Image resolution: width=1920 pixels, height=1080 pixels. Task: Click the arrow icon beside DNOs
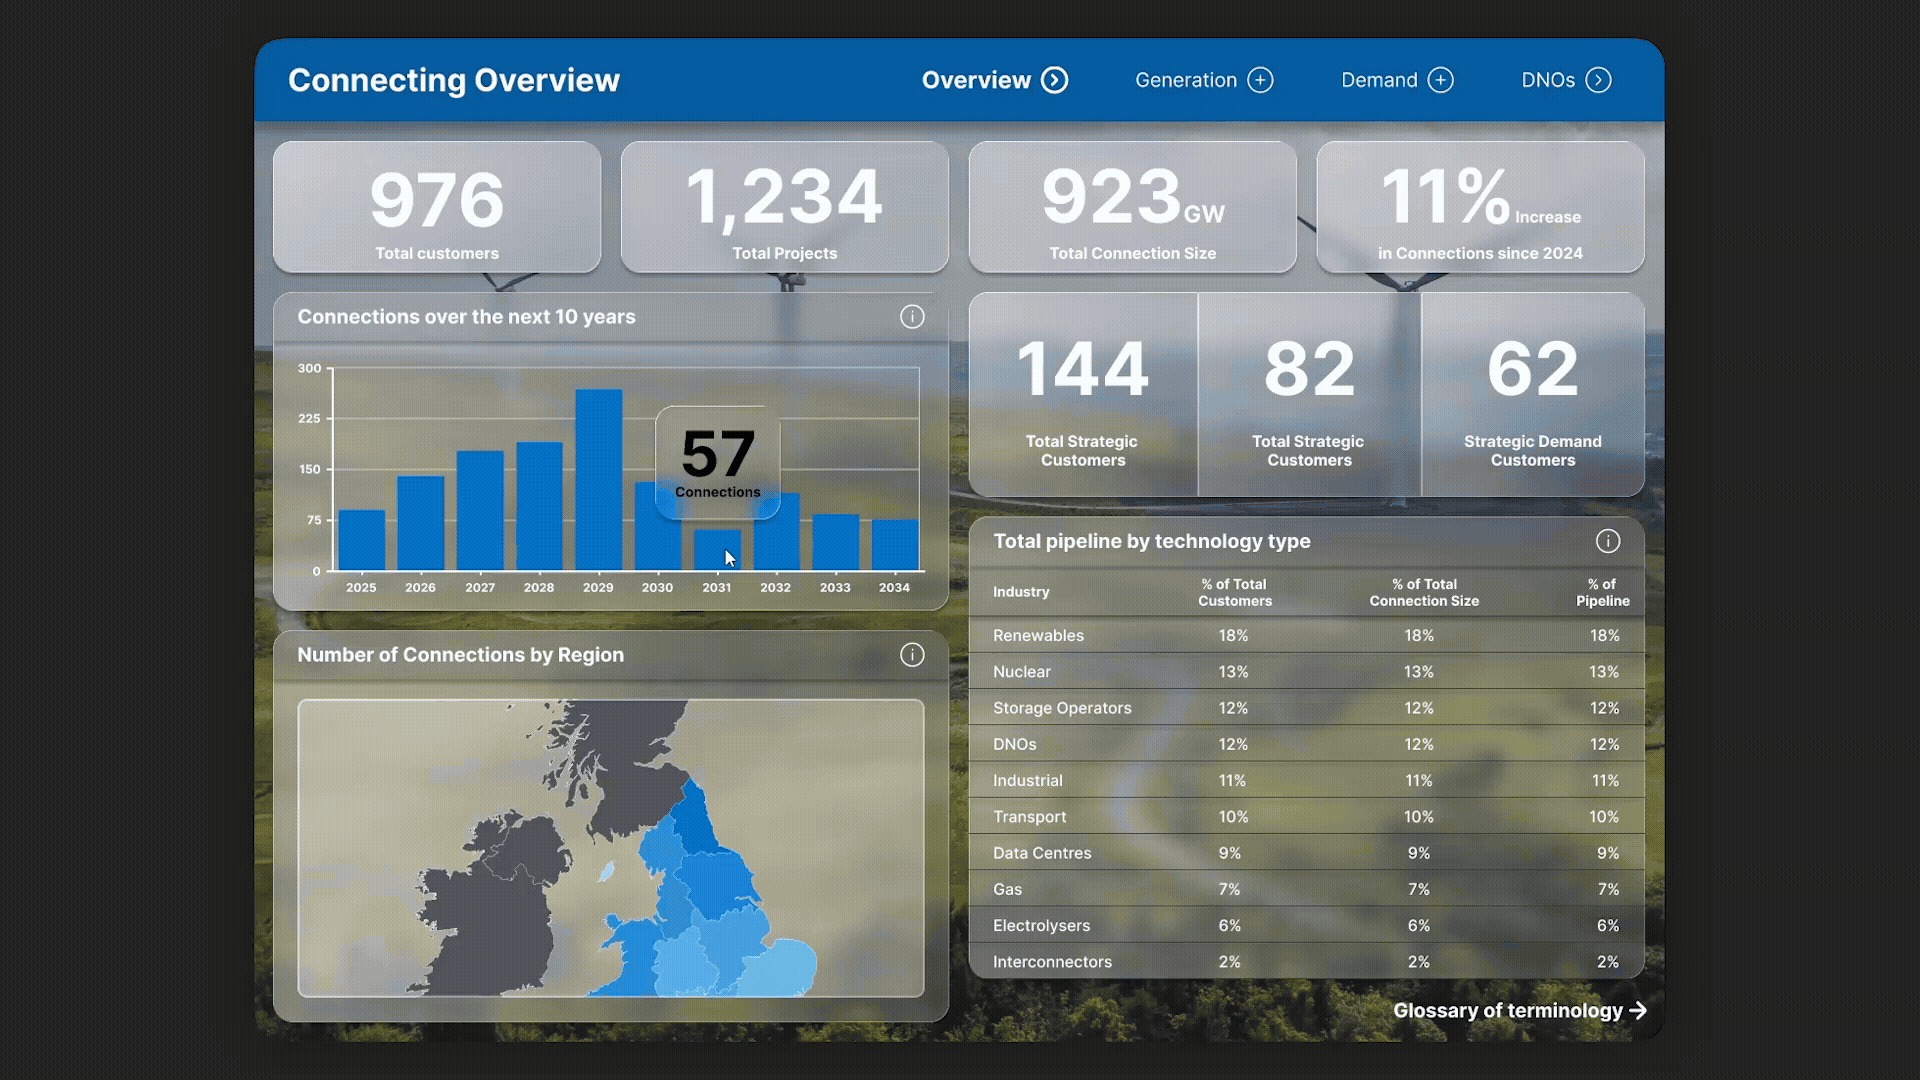pyautogui.click(x=1598, y=80)
